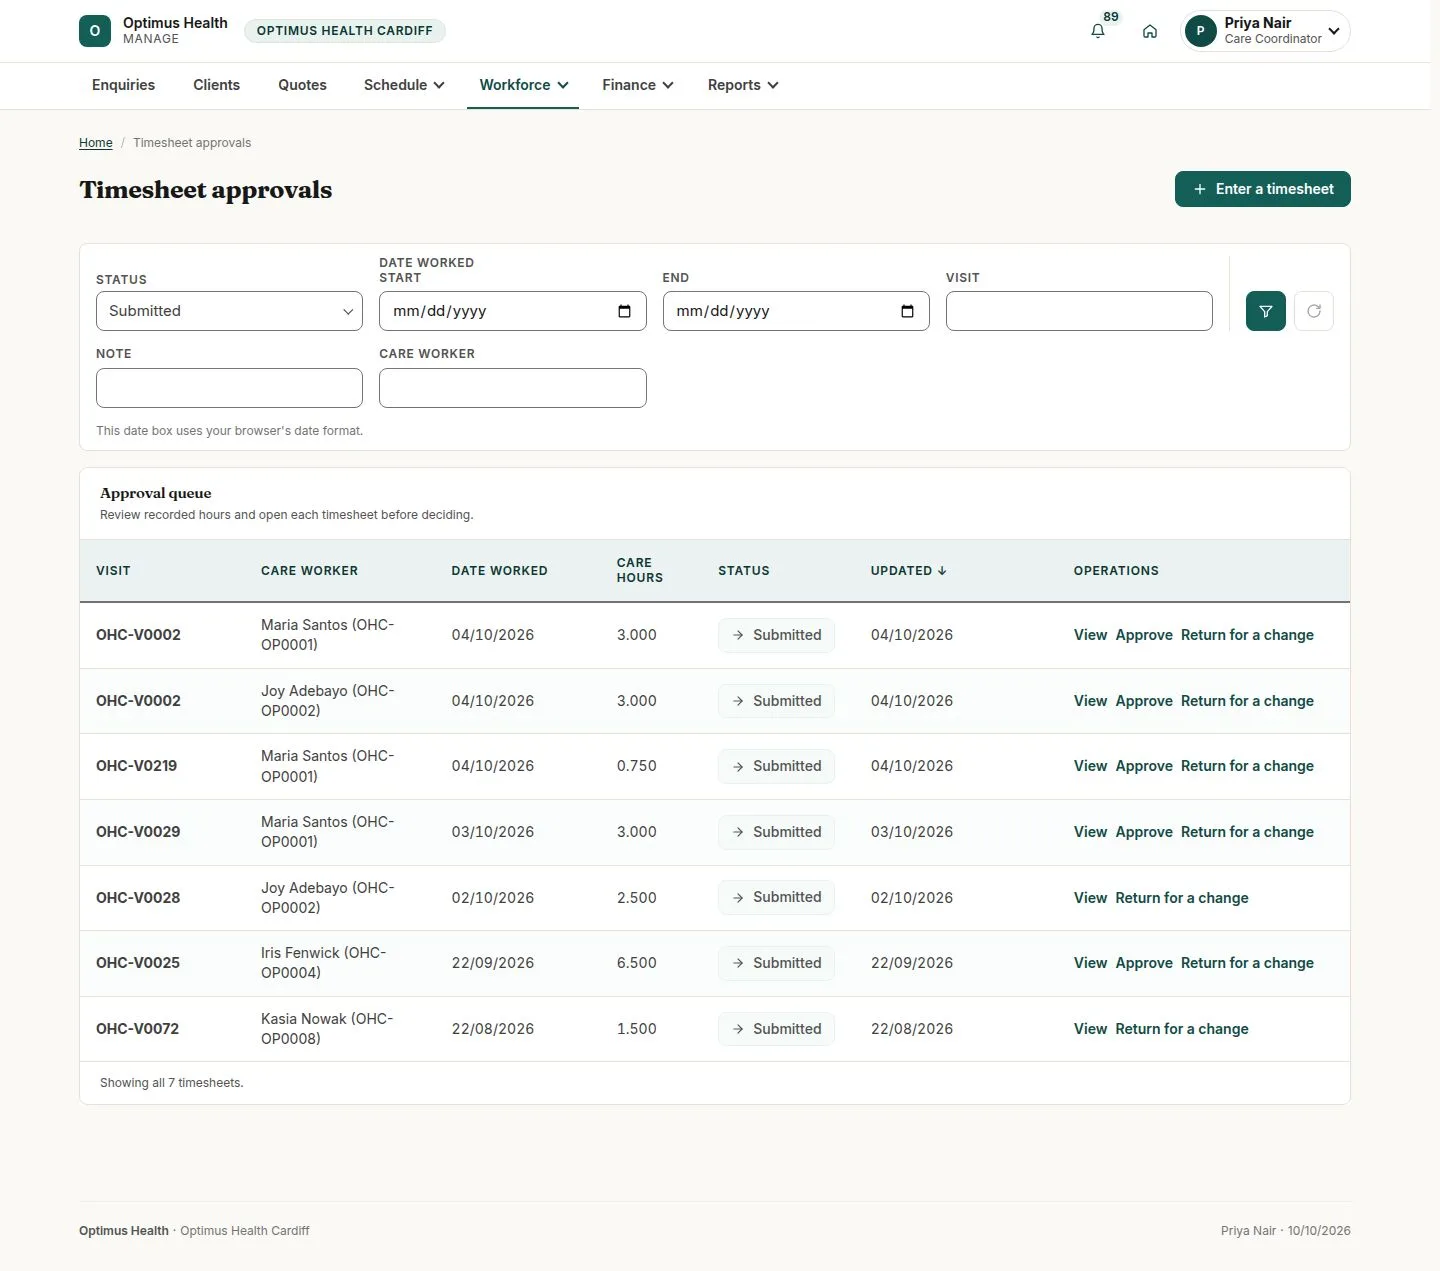View the OHC-V0028 timesheet
Image resolution: width=1440 pixels, height=1271 pixels.
1090,898
